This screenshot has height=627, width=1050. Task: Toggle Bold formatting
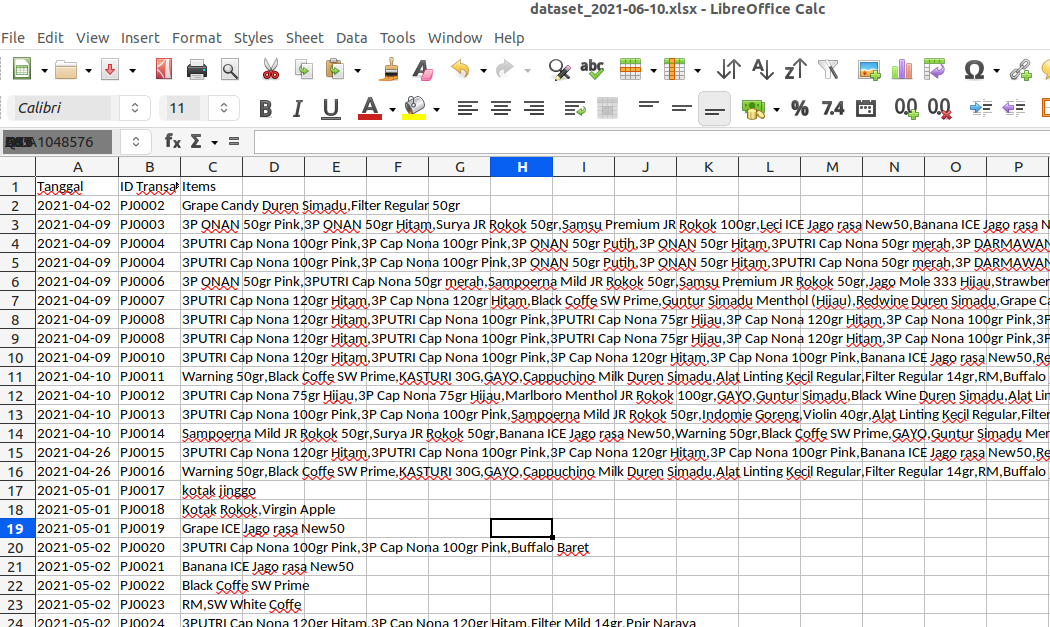click(265, 108)
